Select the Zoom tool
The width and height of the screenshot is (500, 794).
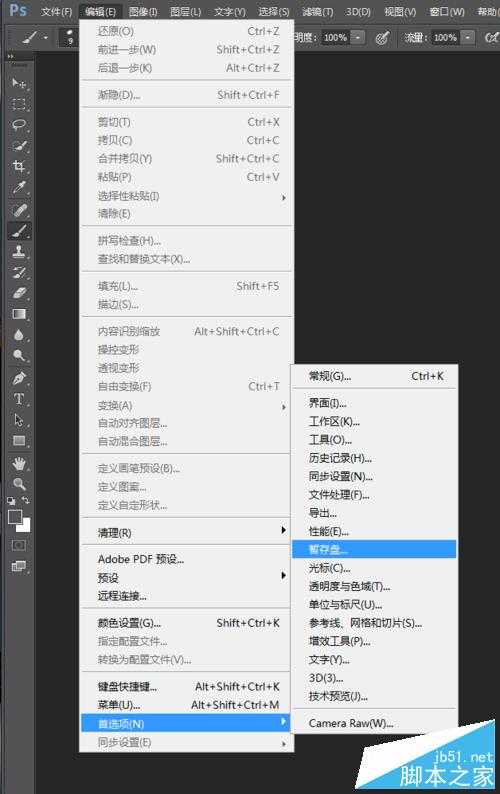[19, 484]
